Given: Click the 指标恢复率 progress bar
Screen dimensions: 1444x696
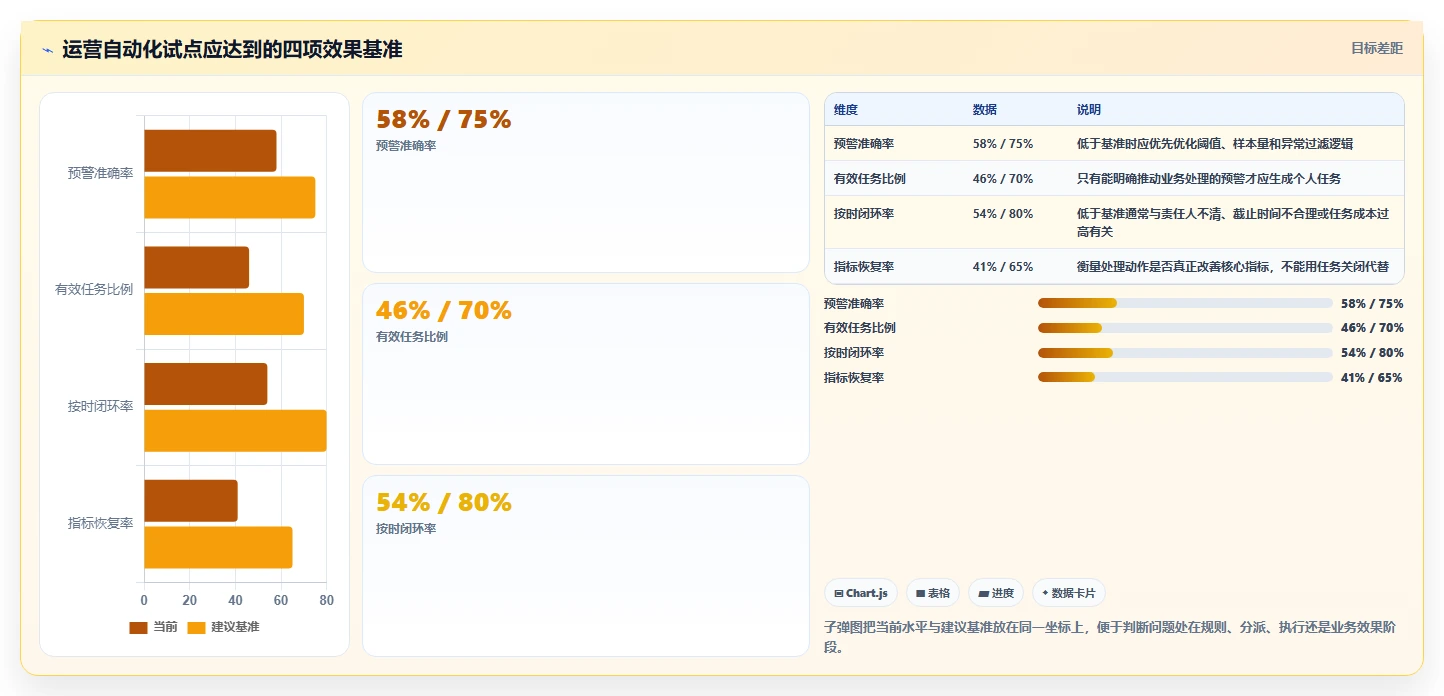Looking at the screenshot, I should [1185, 377].
